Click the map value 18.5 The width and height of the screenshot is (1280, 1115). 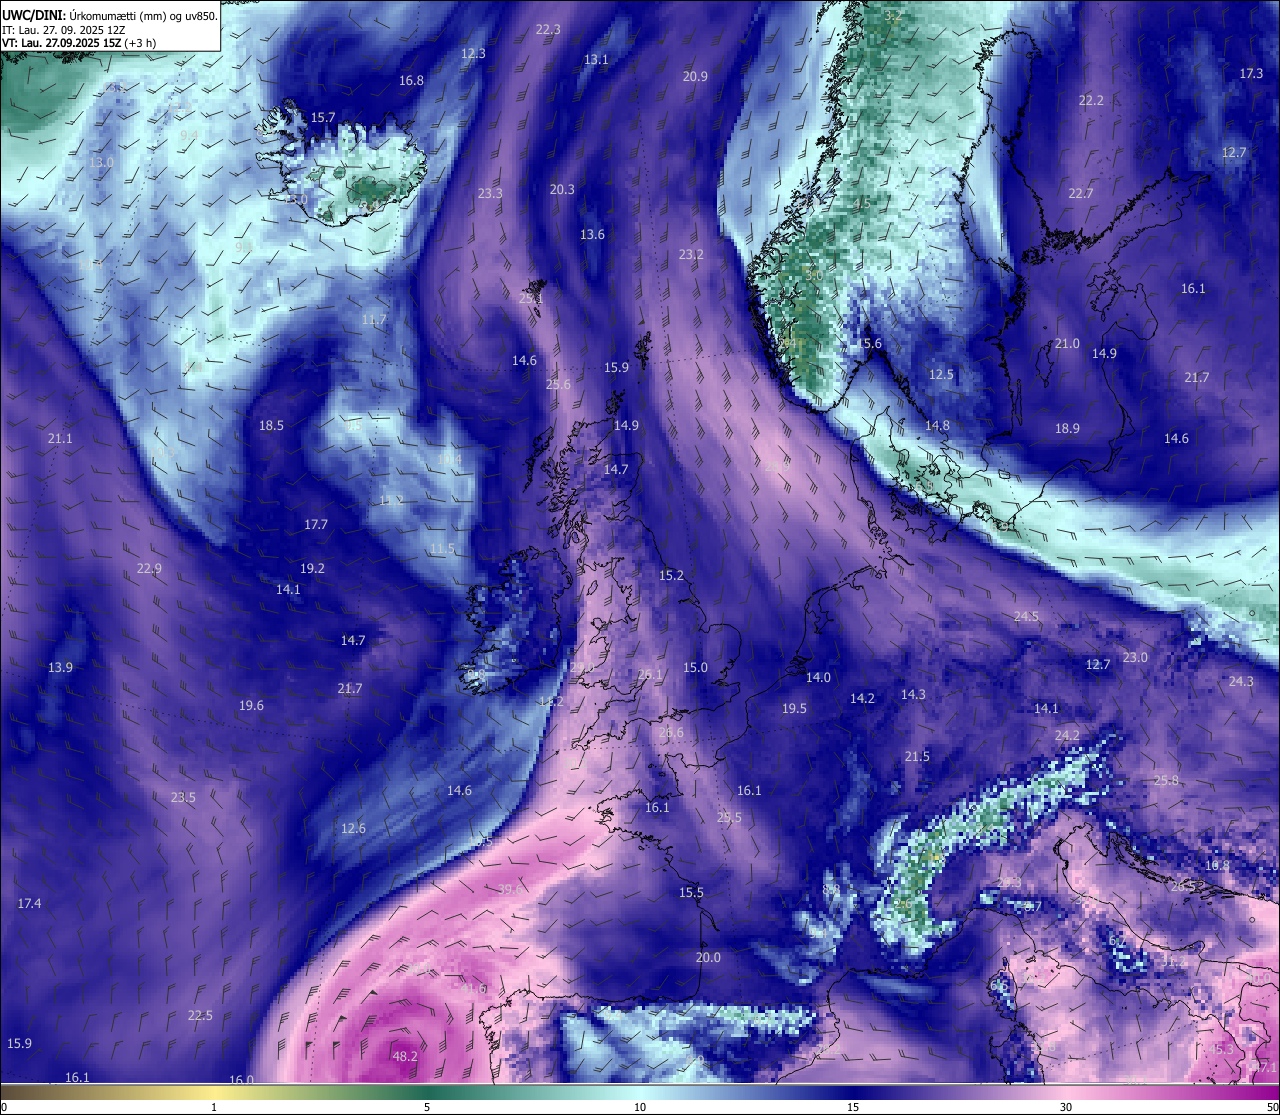[x=271, y=426]
